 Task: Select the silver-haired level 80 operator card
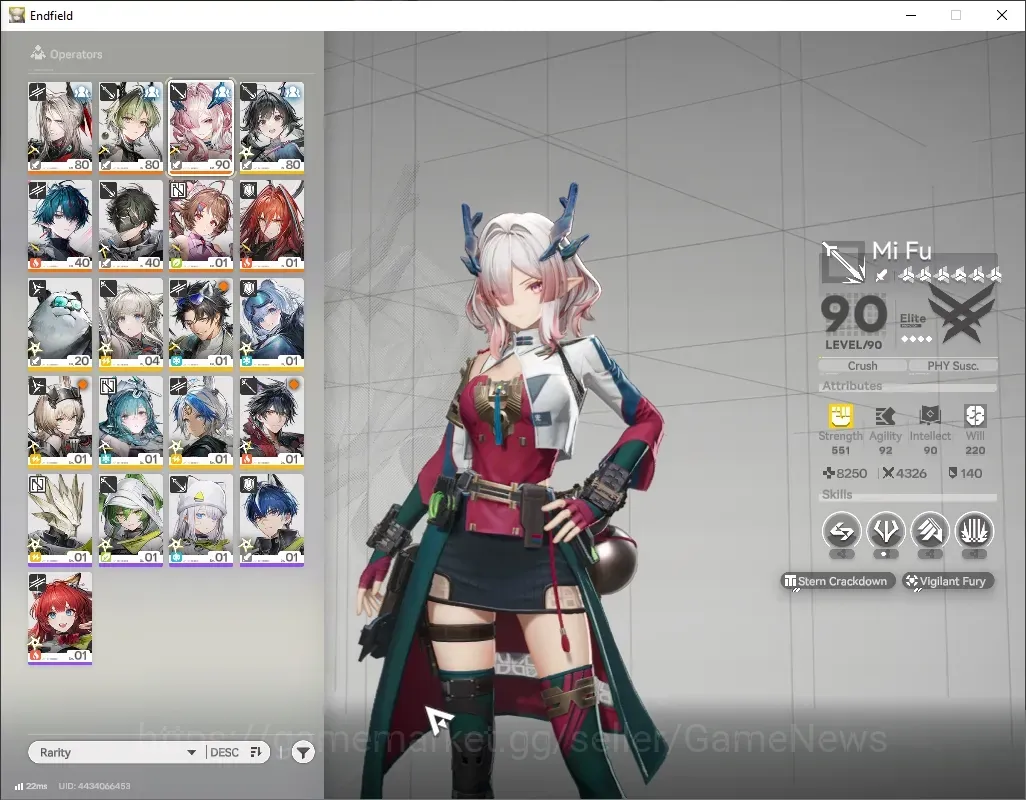coord(60,128)
